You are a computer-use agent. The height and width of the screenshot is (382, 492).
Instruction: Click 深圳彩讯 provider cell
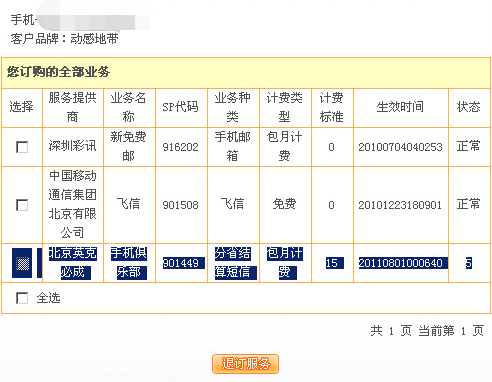[x=73, y=146]
